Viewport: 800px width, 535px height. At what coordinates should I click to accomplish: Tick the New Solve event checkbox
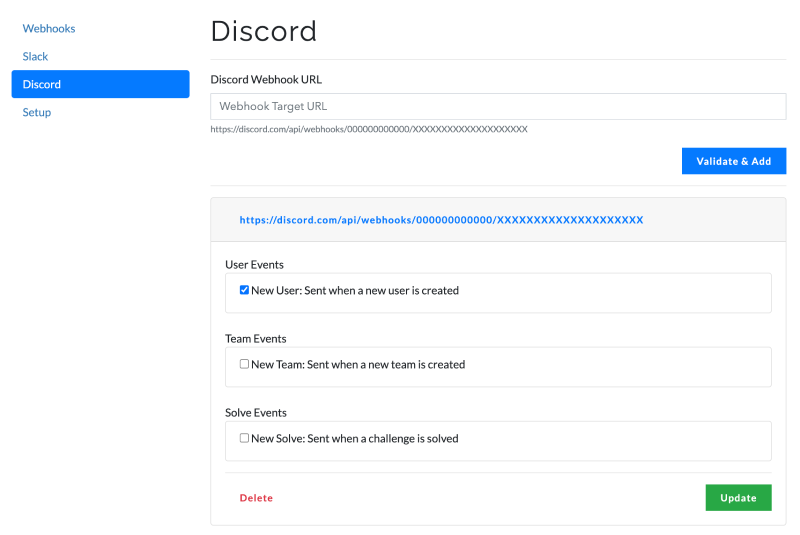(244, 438)
